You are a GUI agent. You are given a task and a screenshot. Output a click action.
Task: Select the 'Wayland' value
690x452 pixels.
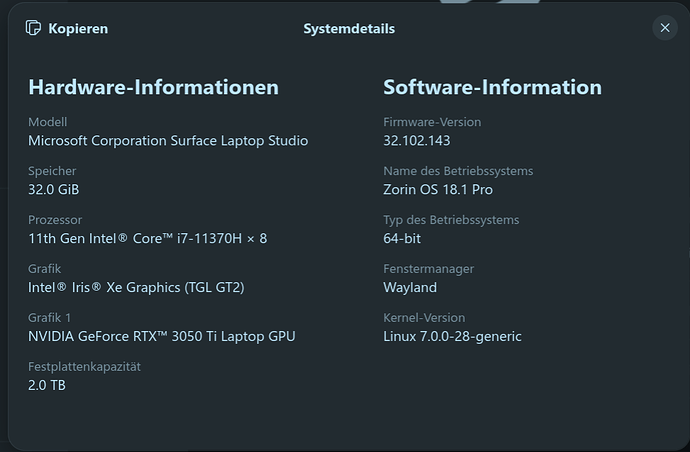pos(410,287)
